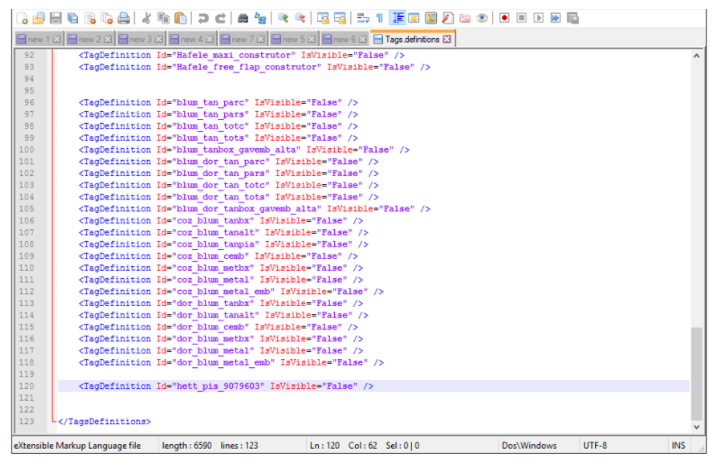This screenshot has width=723, height=466.
Task: Open the Replace dialog icon
Action: [x=261, y=18]
